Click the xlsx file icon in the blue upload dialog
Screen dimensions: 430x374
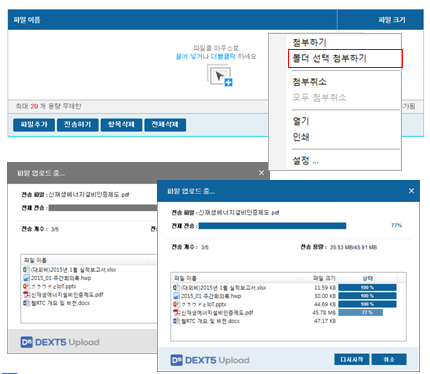[x=176, y=288]
